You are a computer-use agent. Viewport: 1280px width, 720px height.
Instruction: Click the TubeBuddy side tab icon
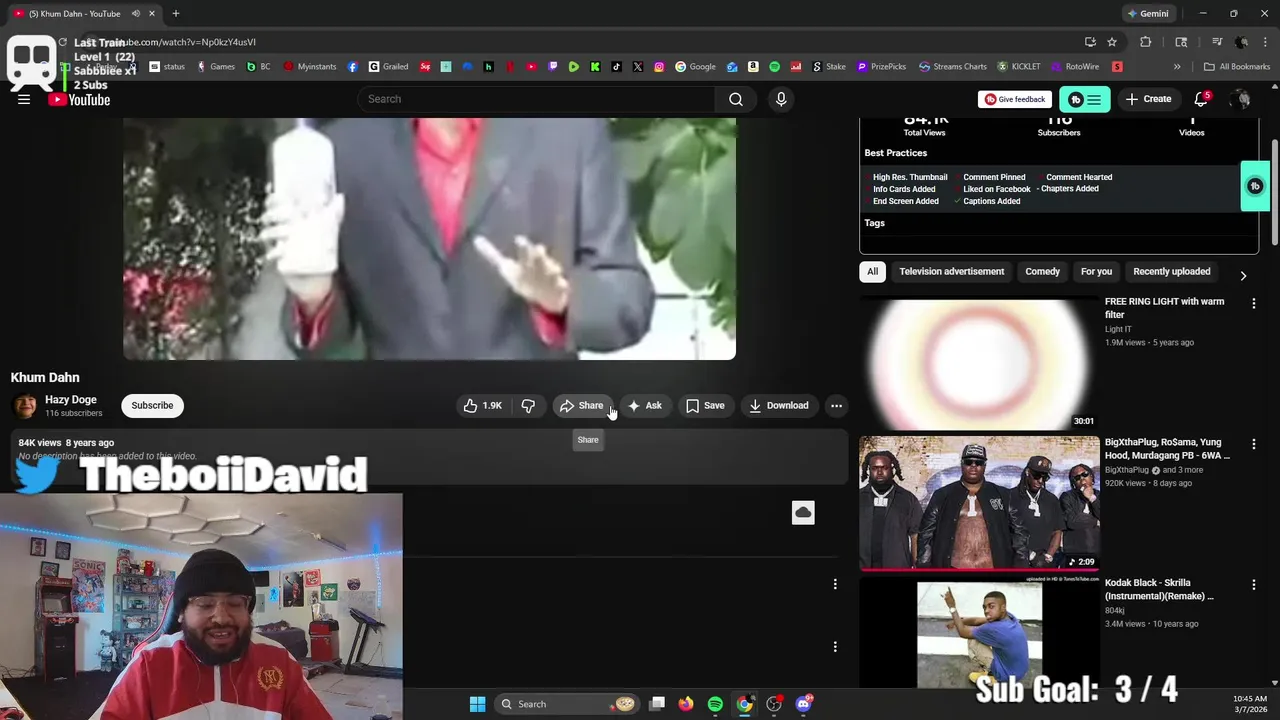click(1255, 186)
